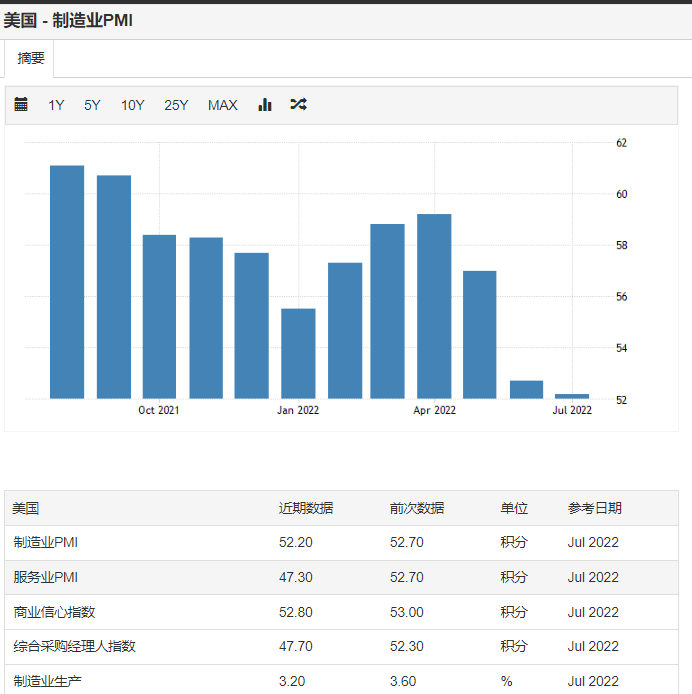This screenshot has height=694, width=692.
Task: Open the 制造业生产 indicator link
Action: (x=47, y=681)
